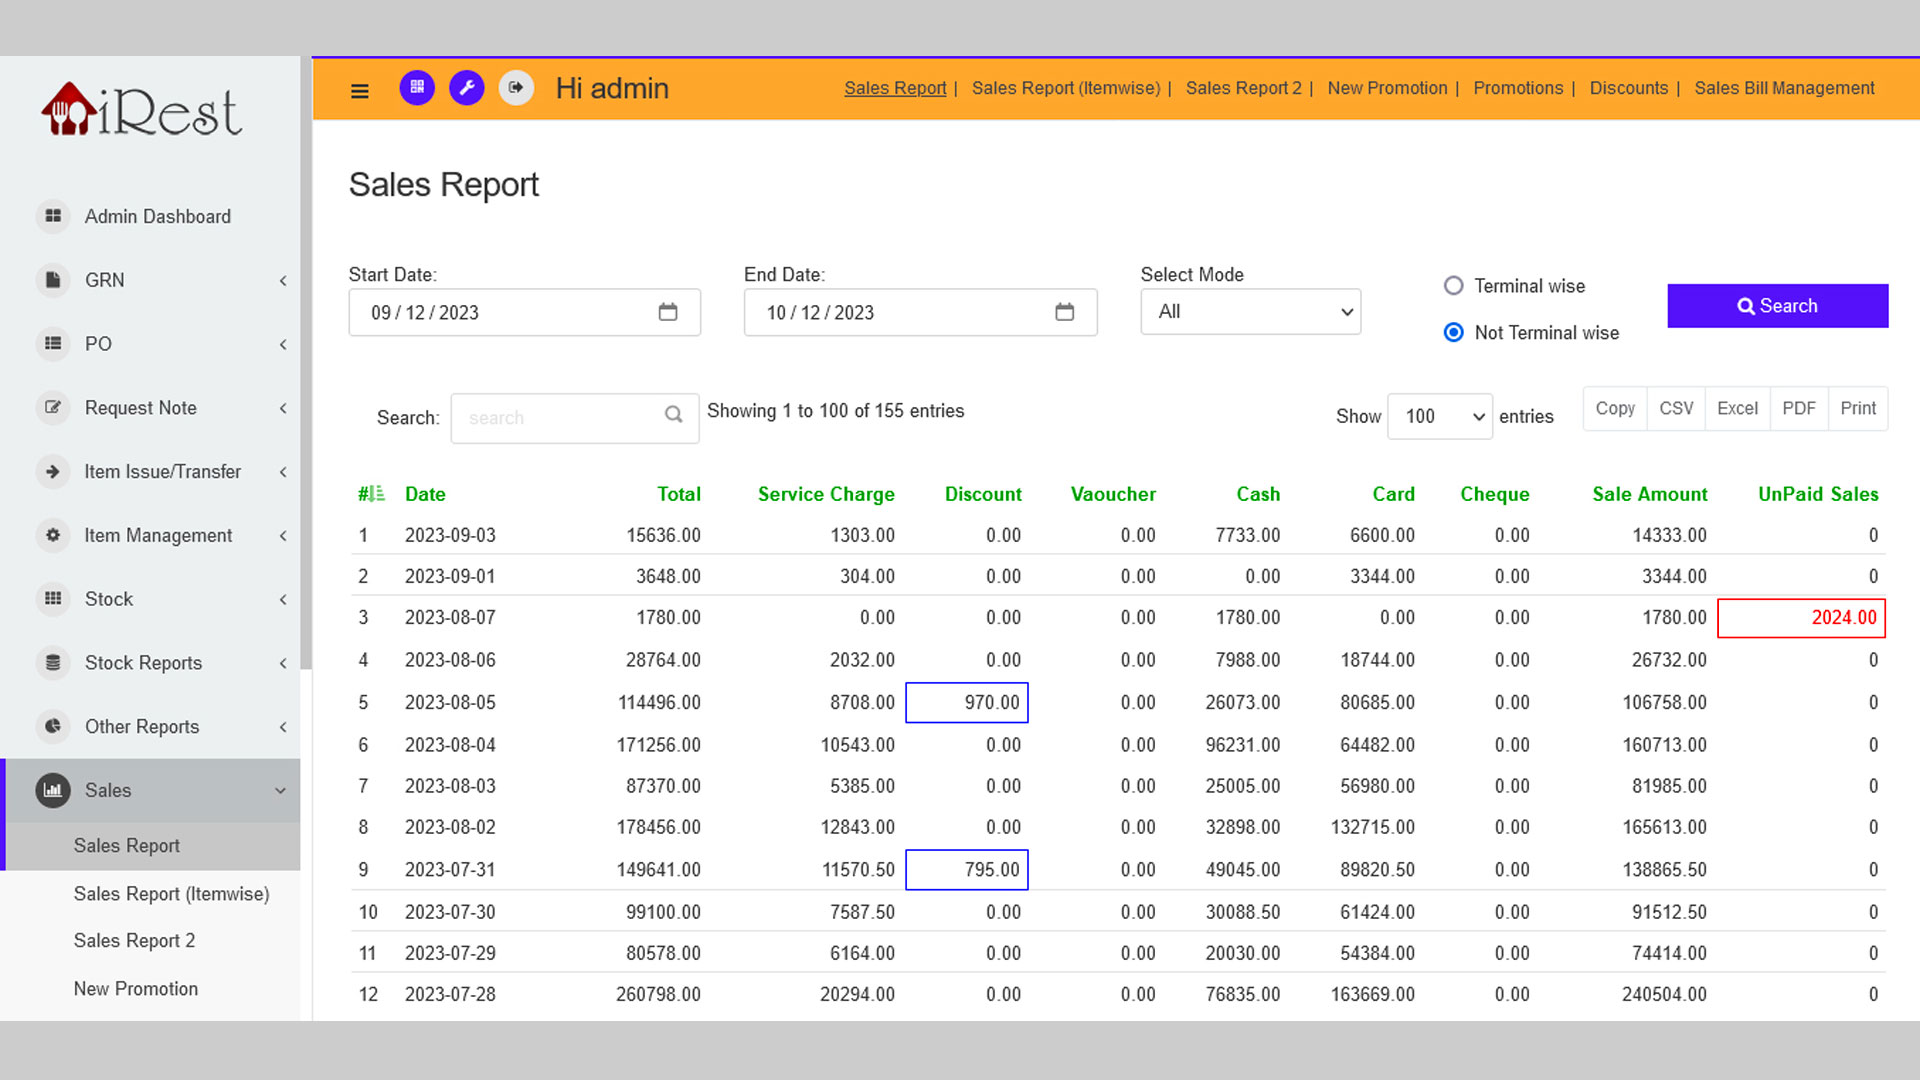The image size is (1920, 1080).
Task: Click the Excel export button
Action: click(1737, 408)
